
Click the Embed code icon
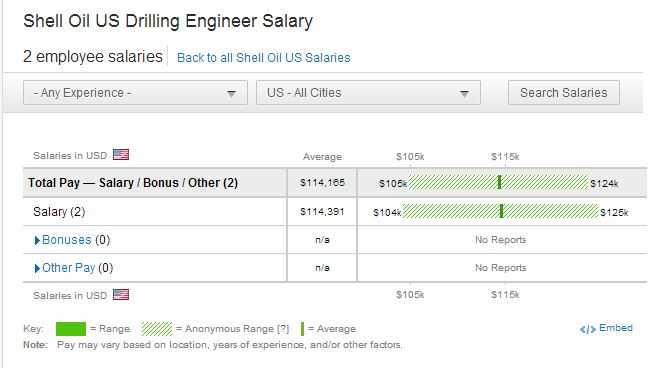pos(587,329)
